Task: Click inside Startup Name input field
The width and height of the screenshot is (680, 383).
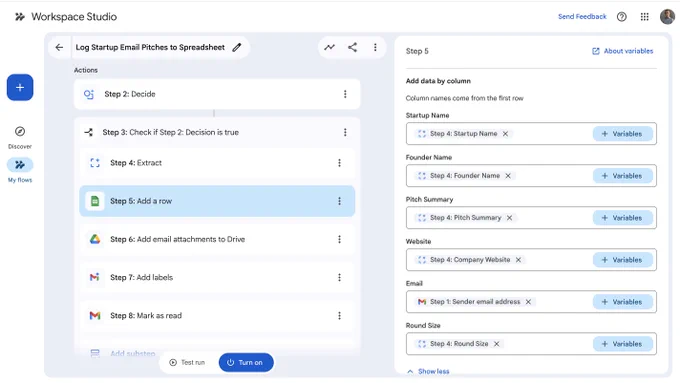Action: [531, 134]
